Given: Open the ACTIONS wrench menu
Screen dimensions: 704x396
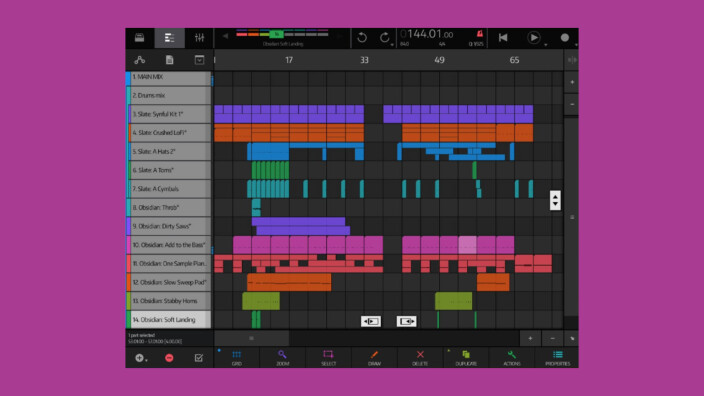Looking at the screenshot, I should (512, 358).
